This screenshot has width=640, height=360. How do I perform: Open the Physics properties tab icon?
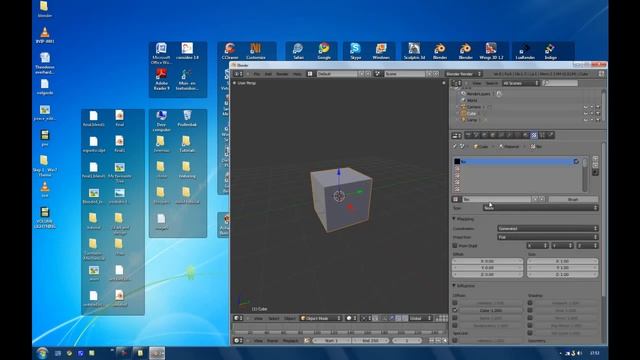[550, 136]
